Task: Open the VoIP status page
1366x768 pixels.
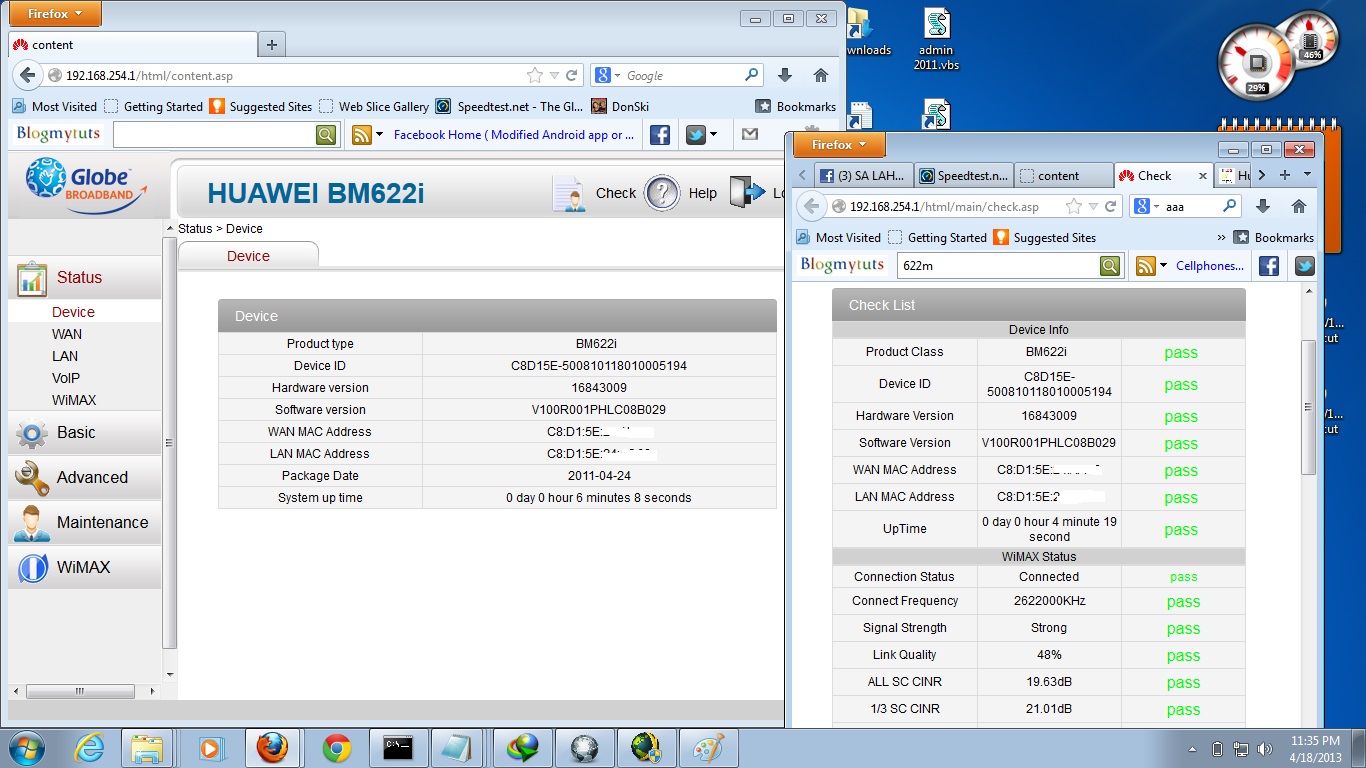Action: (x=66, y=378)
